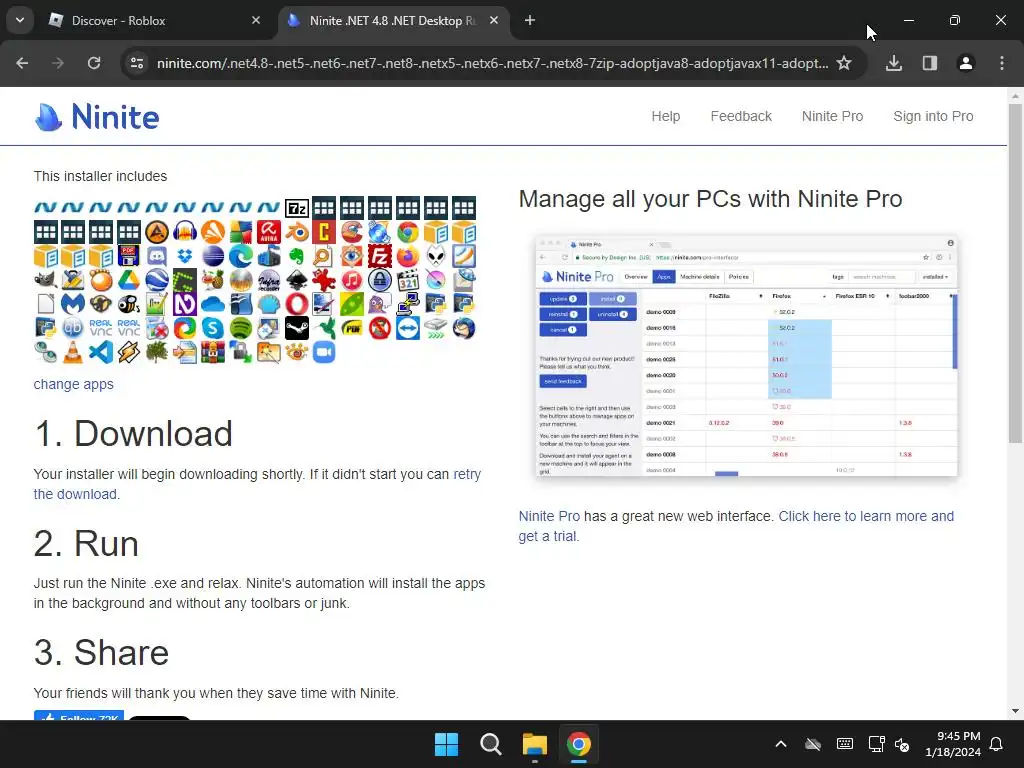Select the Ninite .NET 4.8 tab
The height and width of the screenshot is (768, 1024).
(x=393, y=20)
